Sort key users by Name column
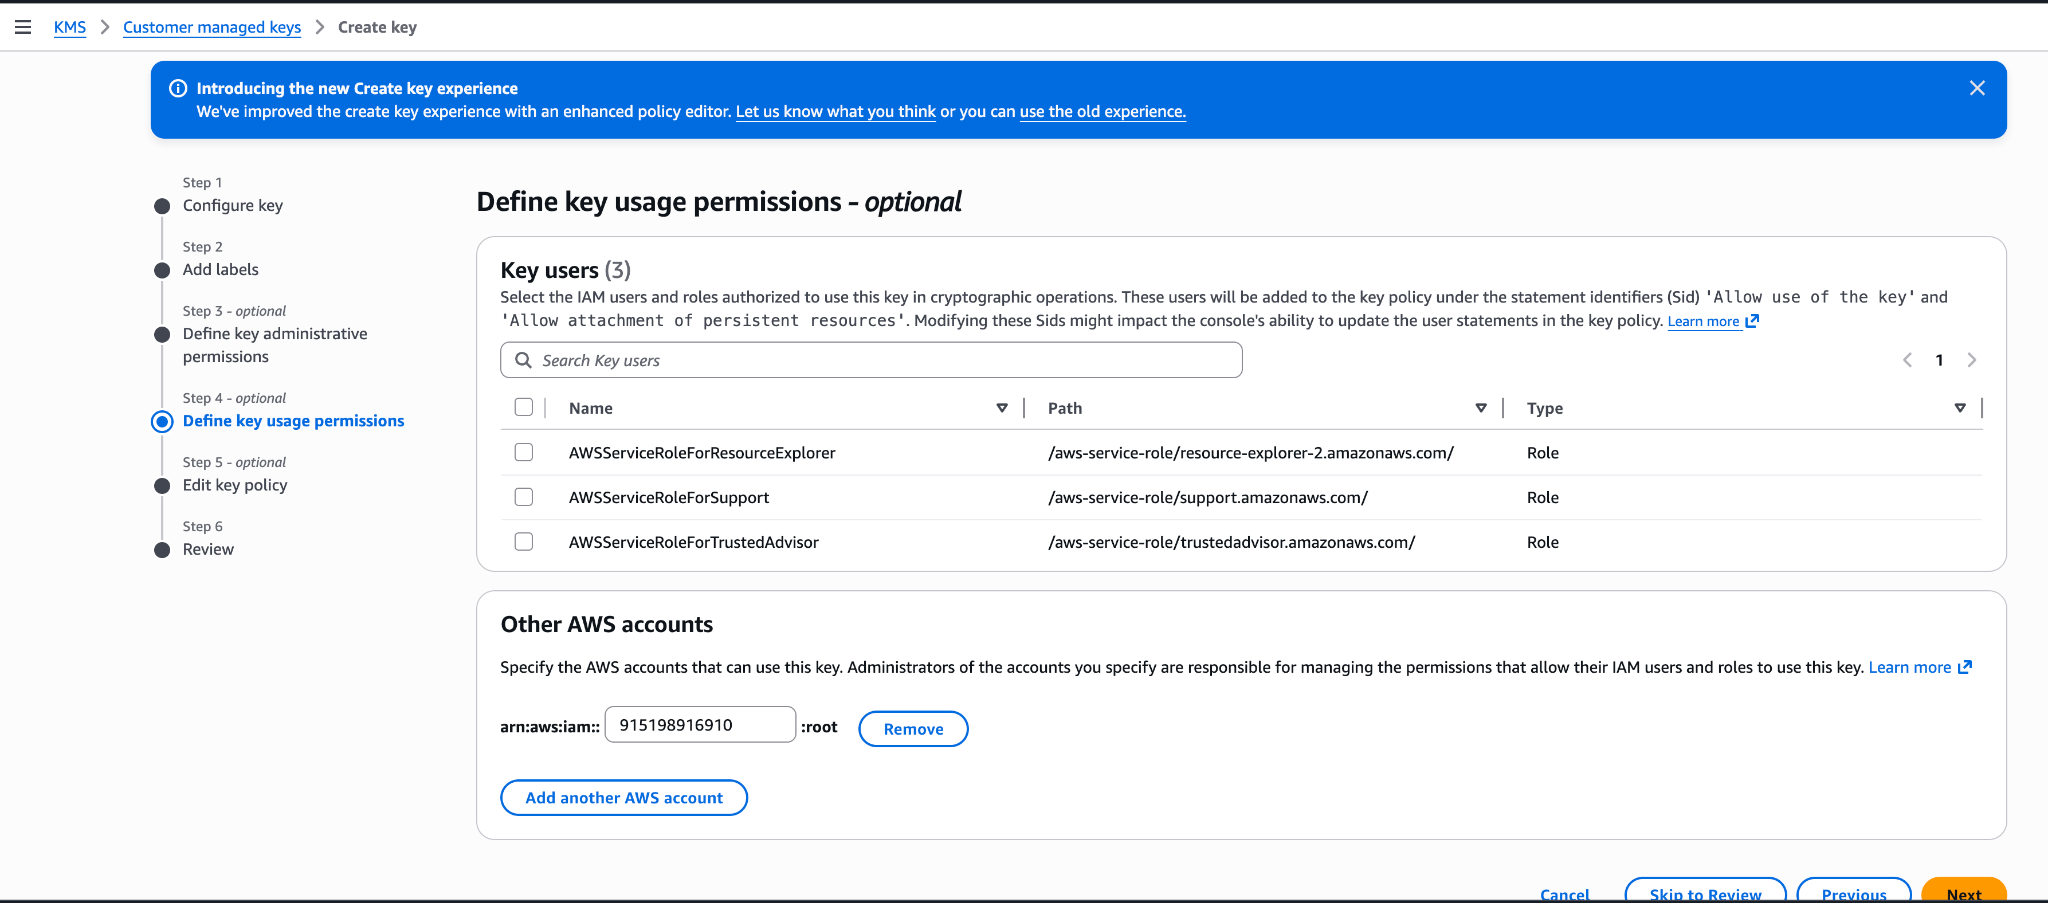This screenshot has width=2048, height=903. (x=1002, y=408)
